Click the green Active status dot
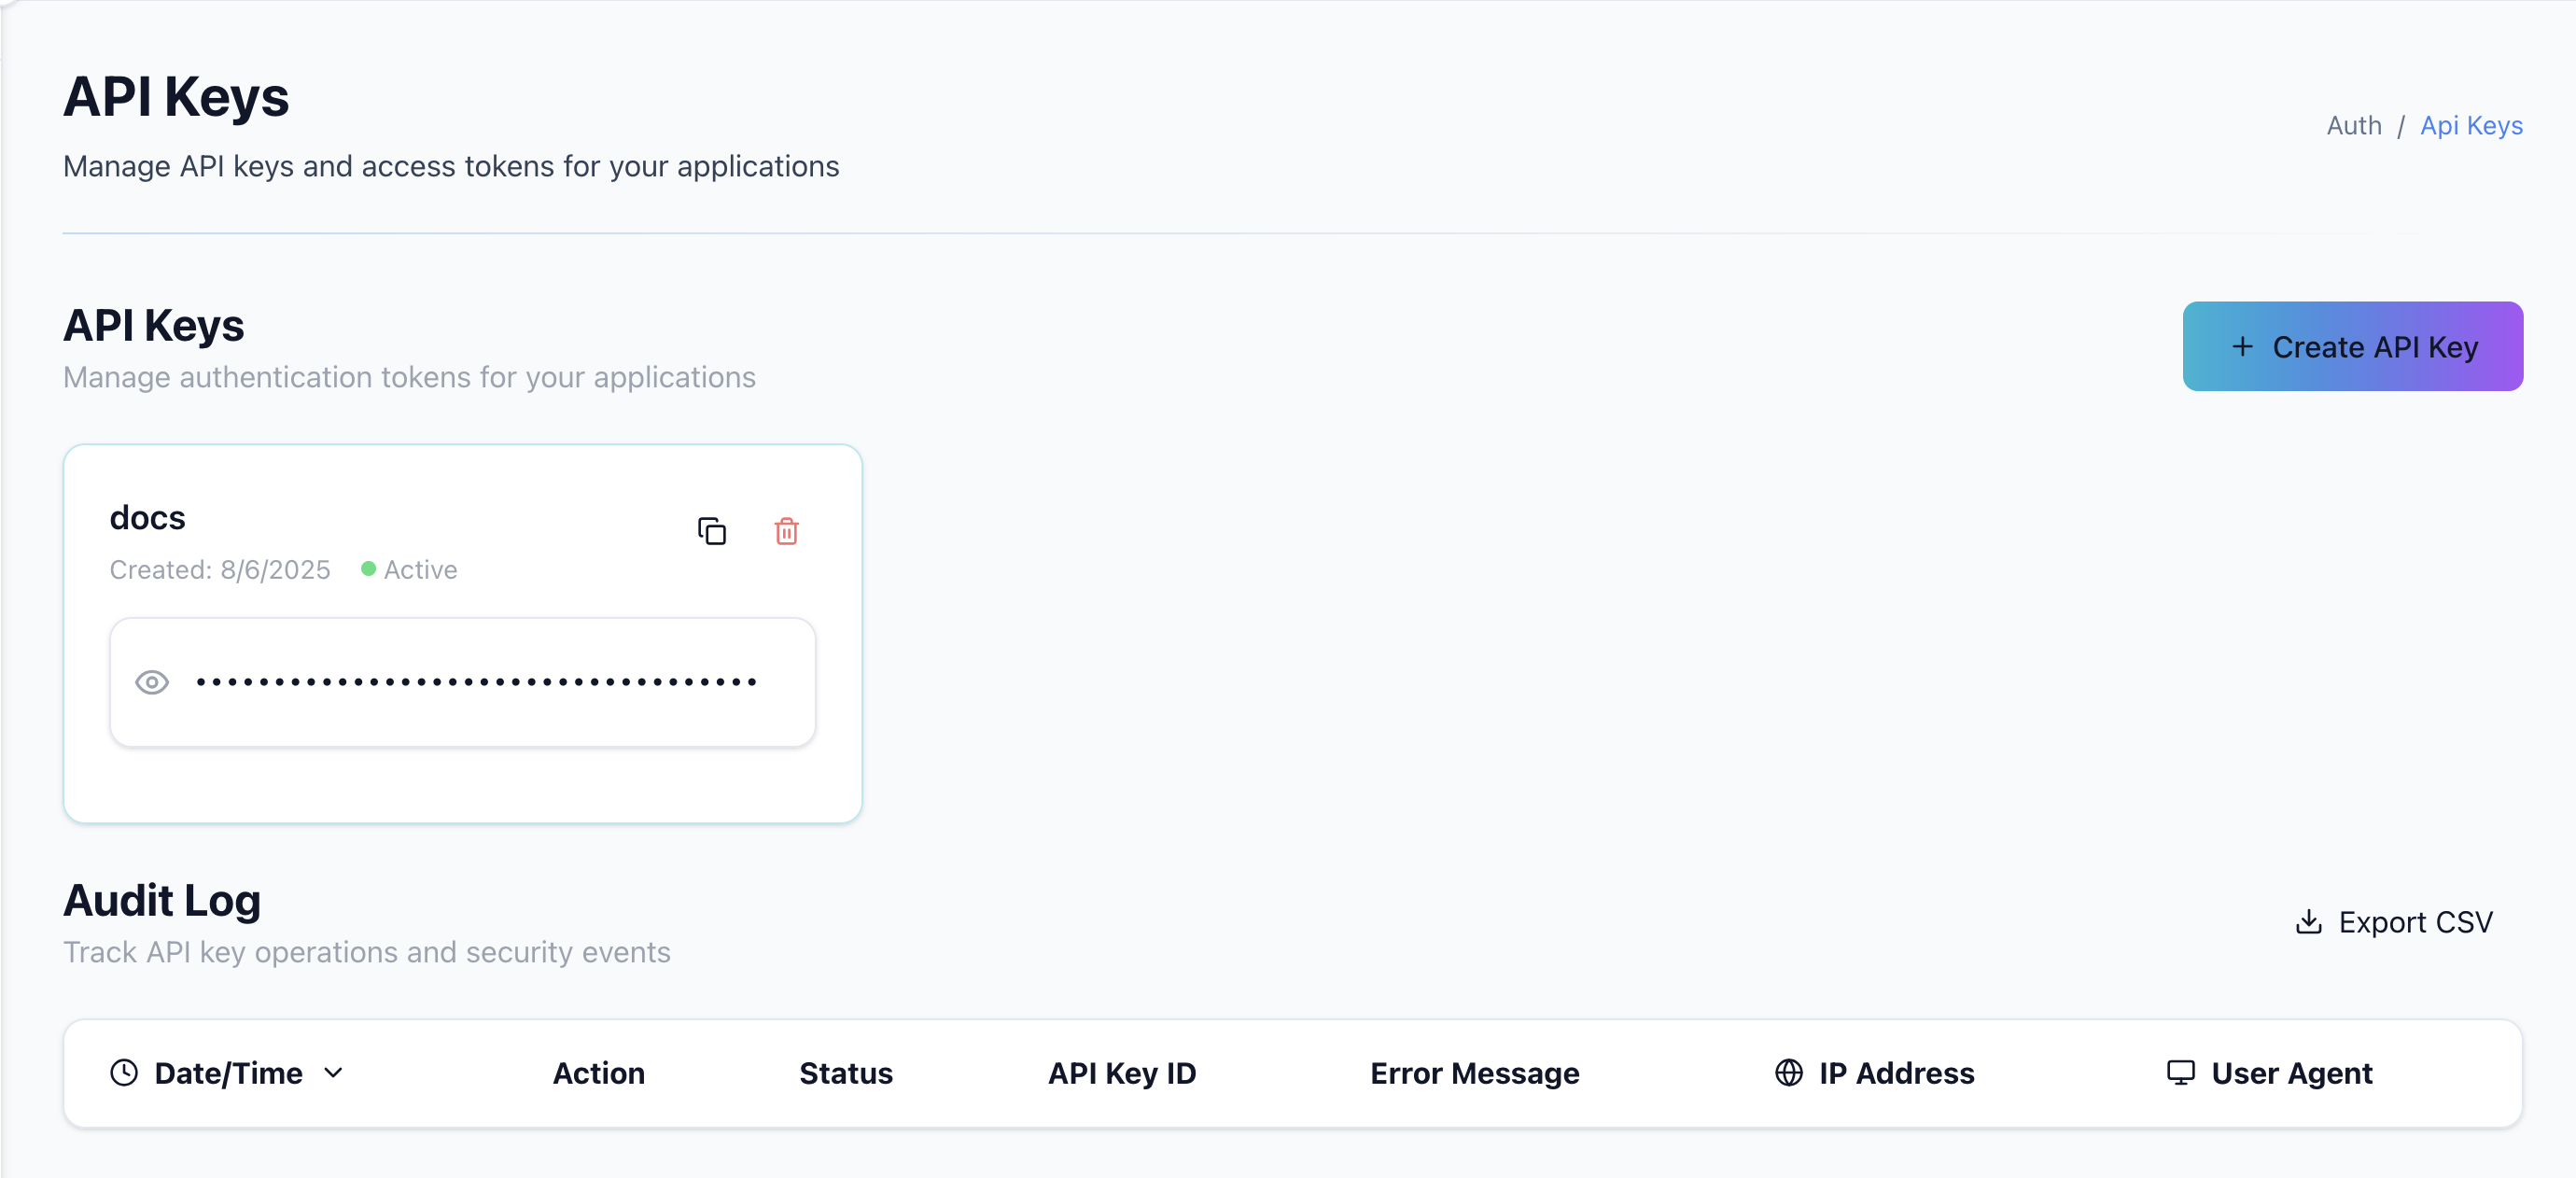The height and width of the screenshot is (1178, 2576). (x=368, y=569)
